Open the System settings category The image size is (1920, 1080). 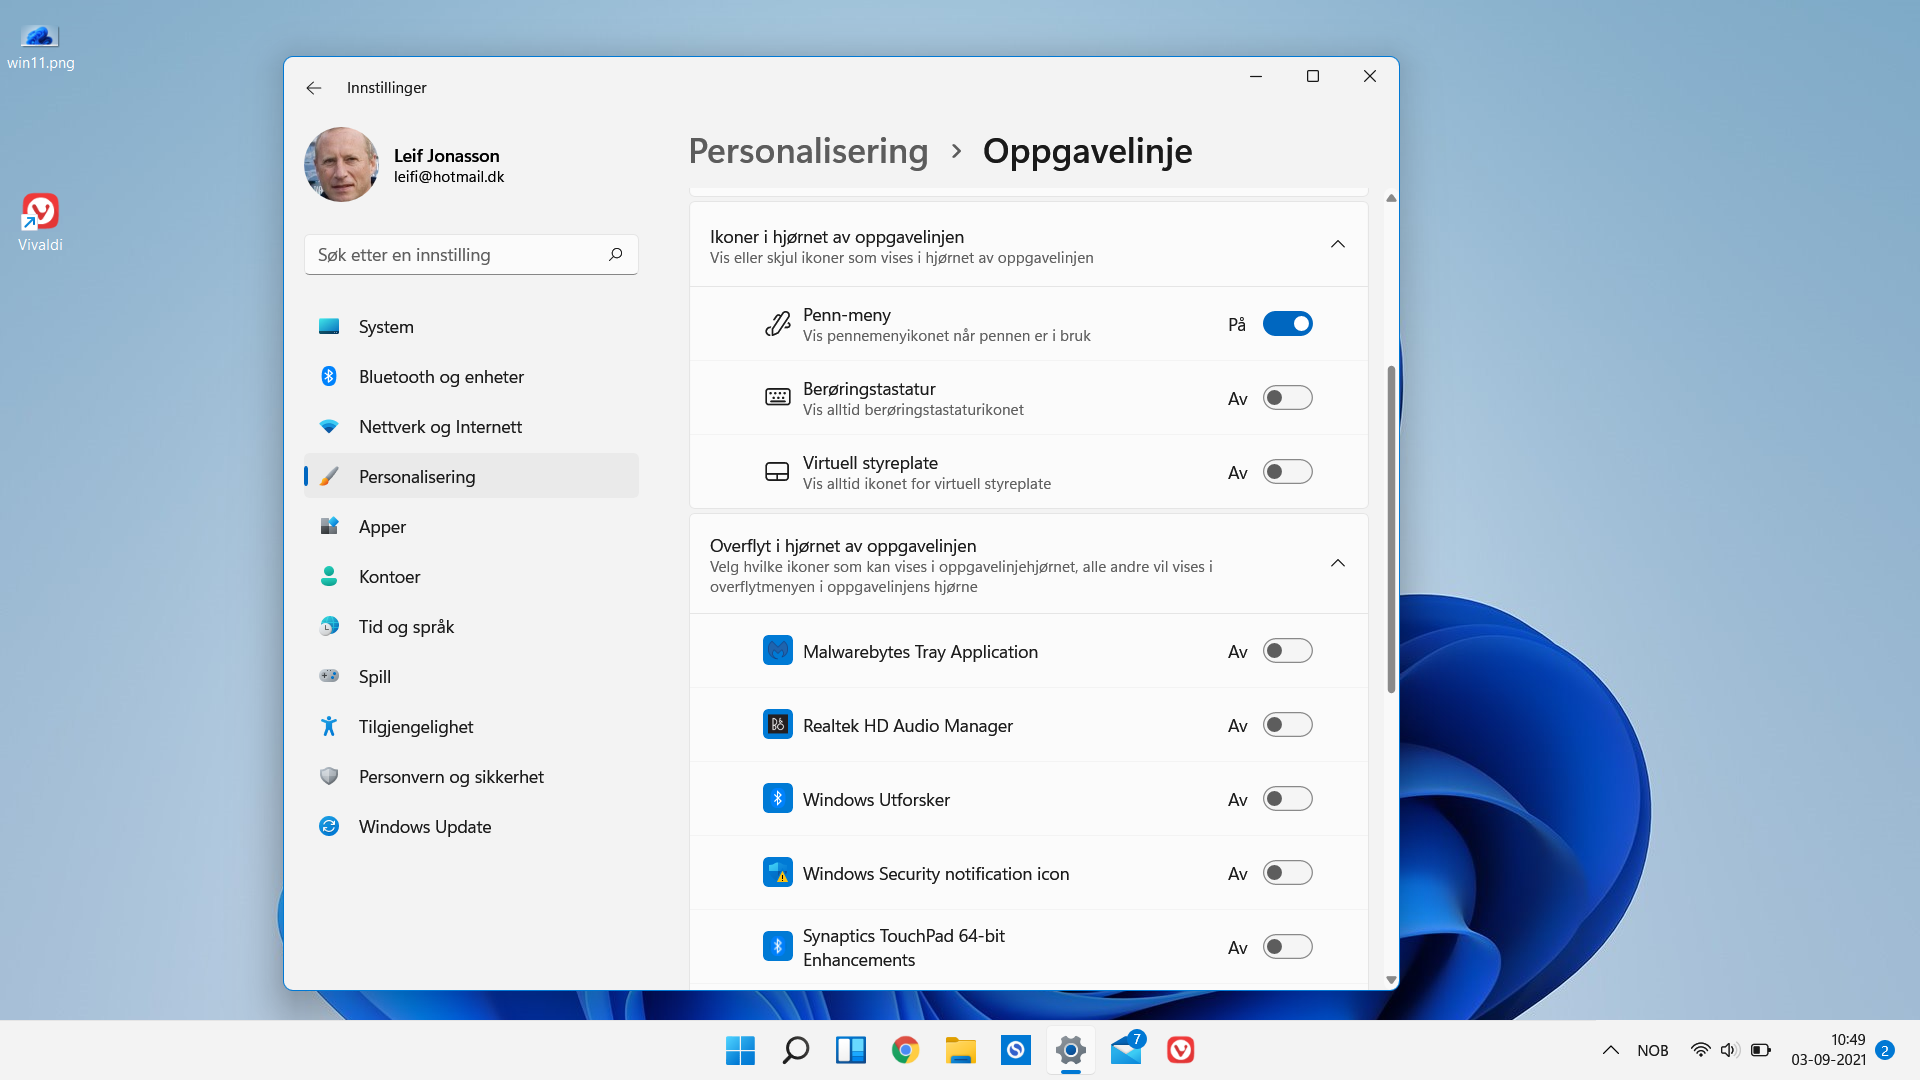pos(386,326)
